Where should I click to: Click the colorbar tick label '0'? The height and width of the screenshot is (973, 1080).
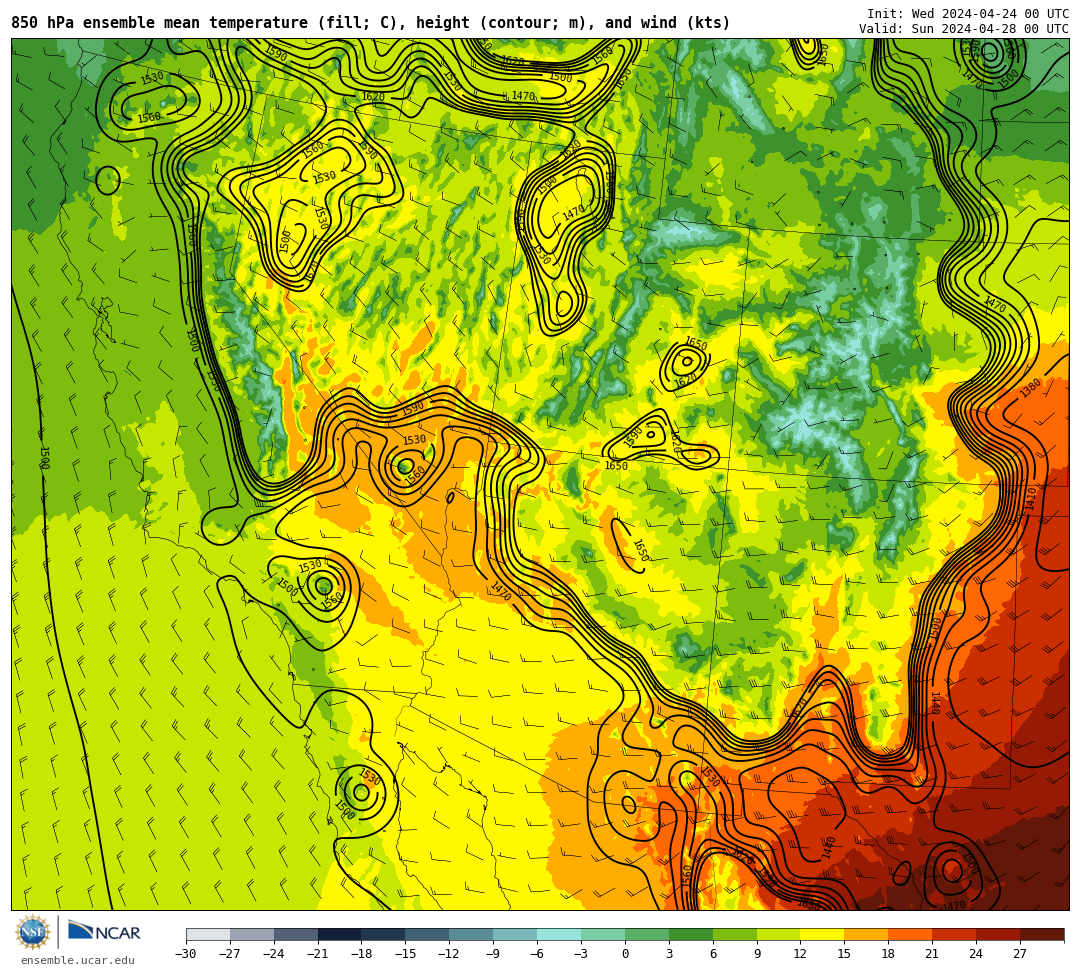tap(625, 954)
